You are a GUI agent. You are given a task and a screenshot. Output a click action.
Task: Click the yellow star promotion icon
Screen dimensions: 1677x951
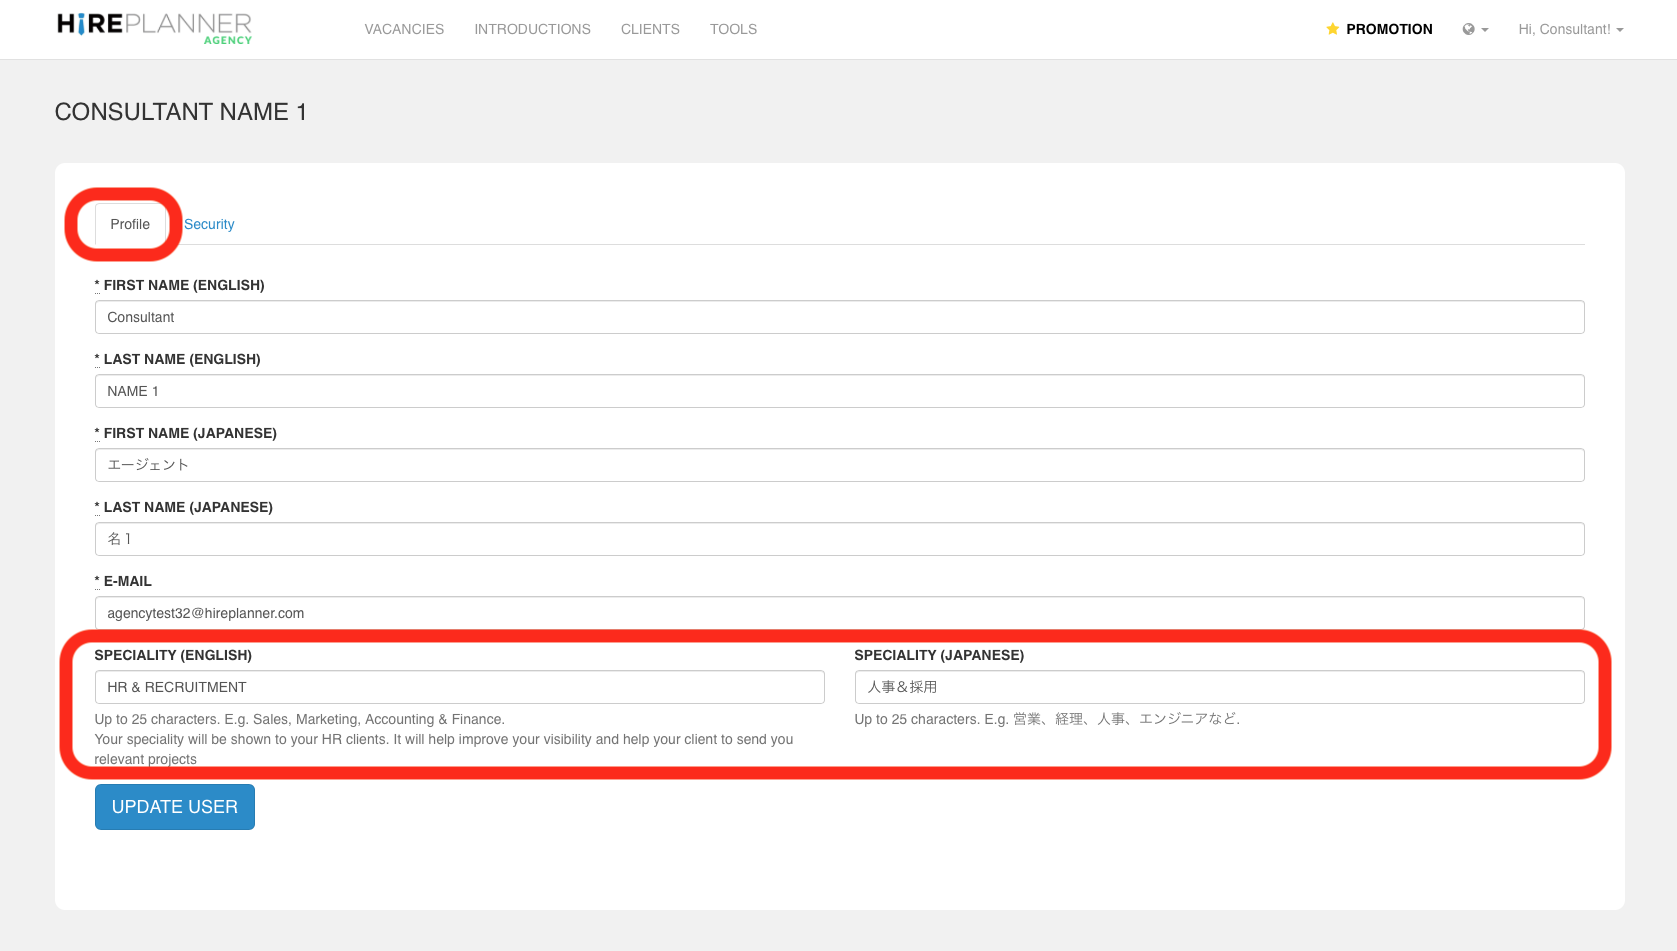1332,29
